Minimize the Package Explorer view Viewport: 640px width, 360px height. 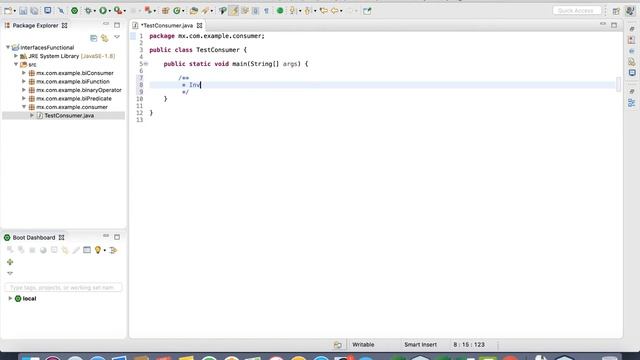point(106,24)
